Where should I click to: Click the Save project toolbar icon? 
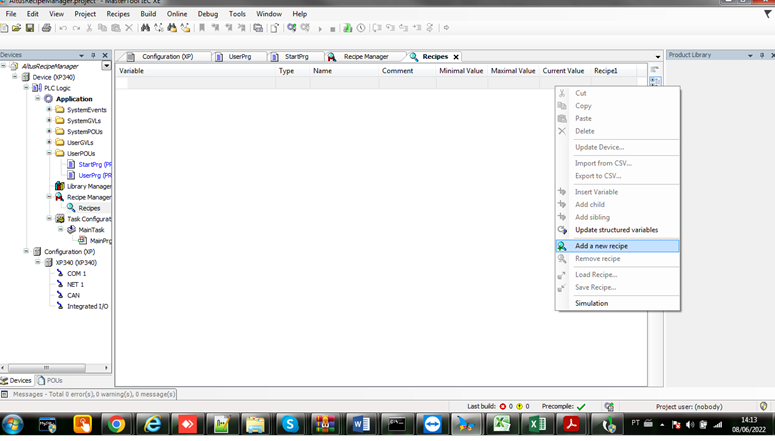pos(31,28)
